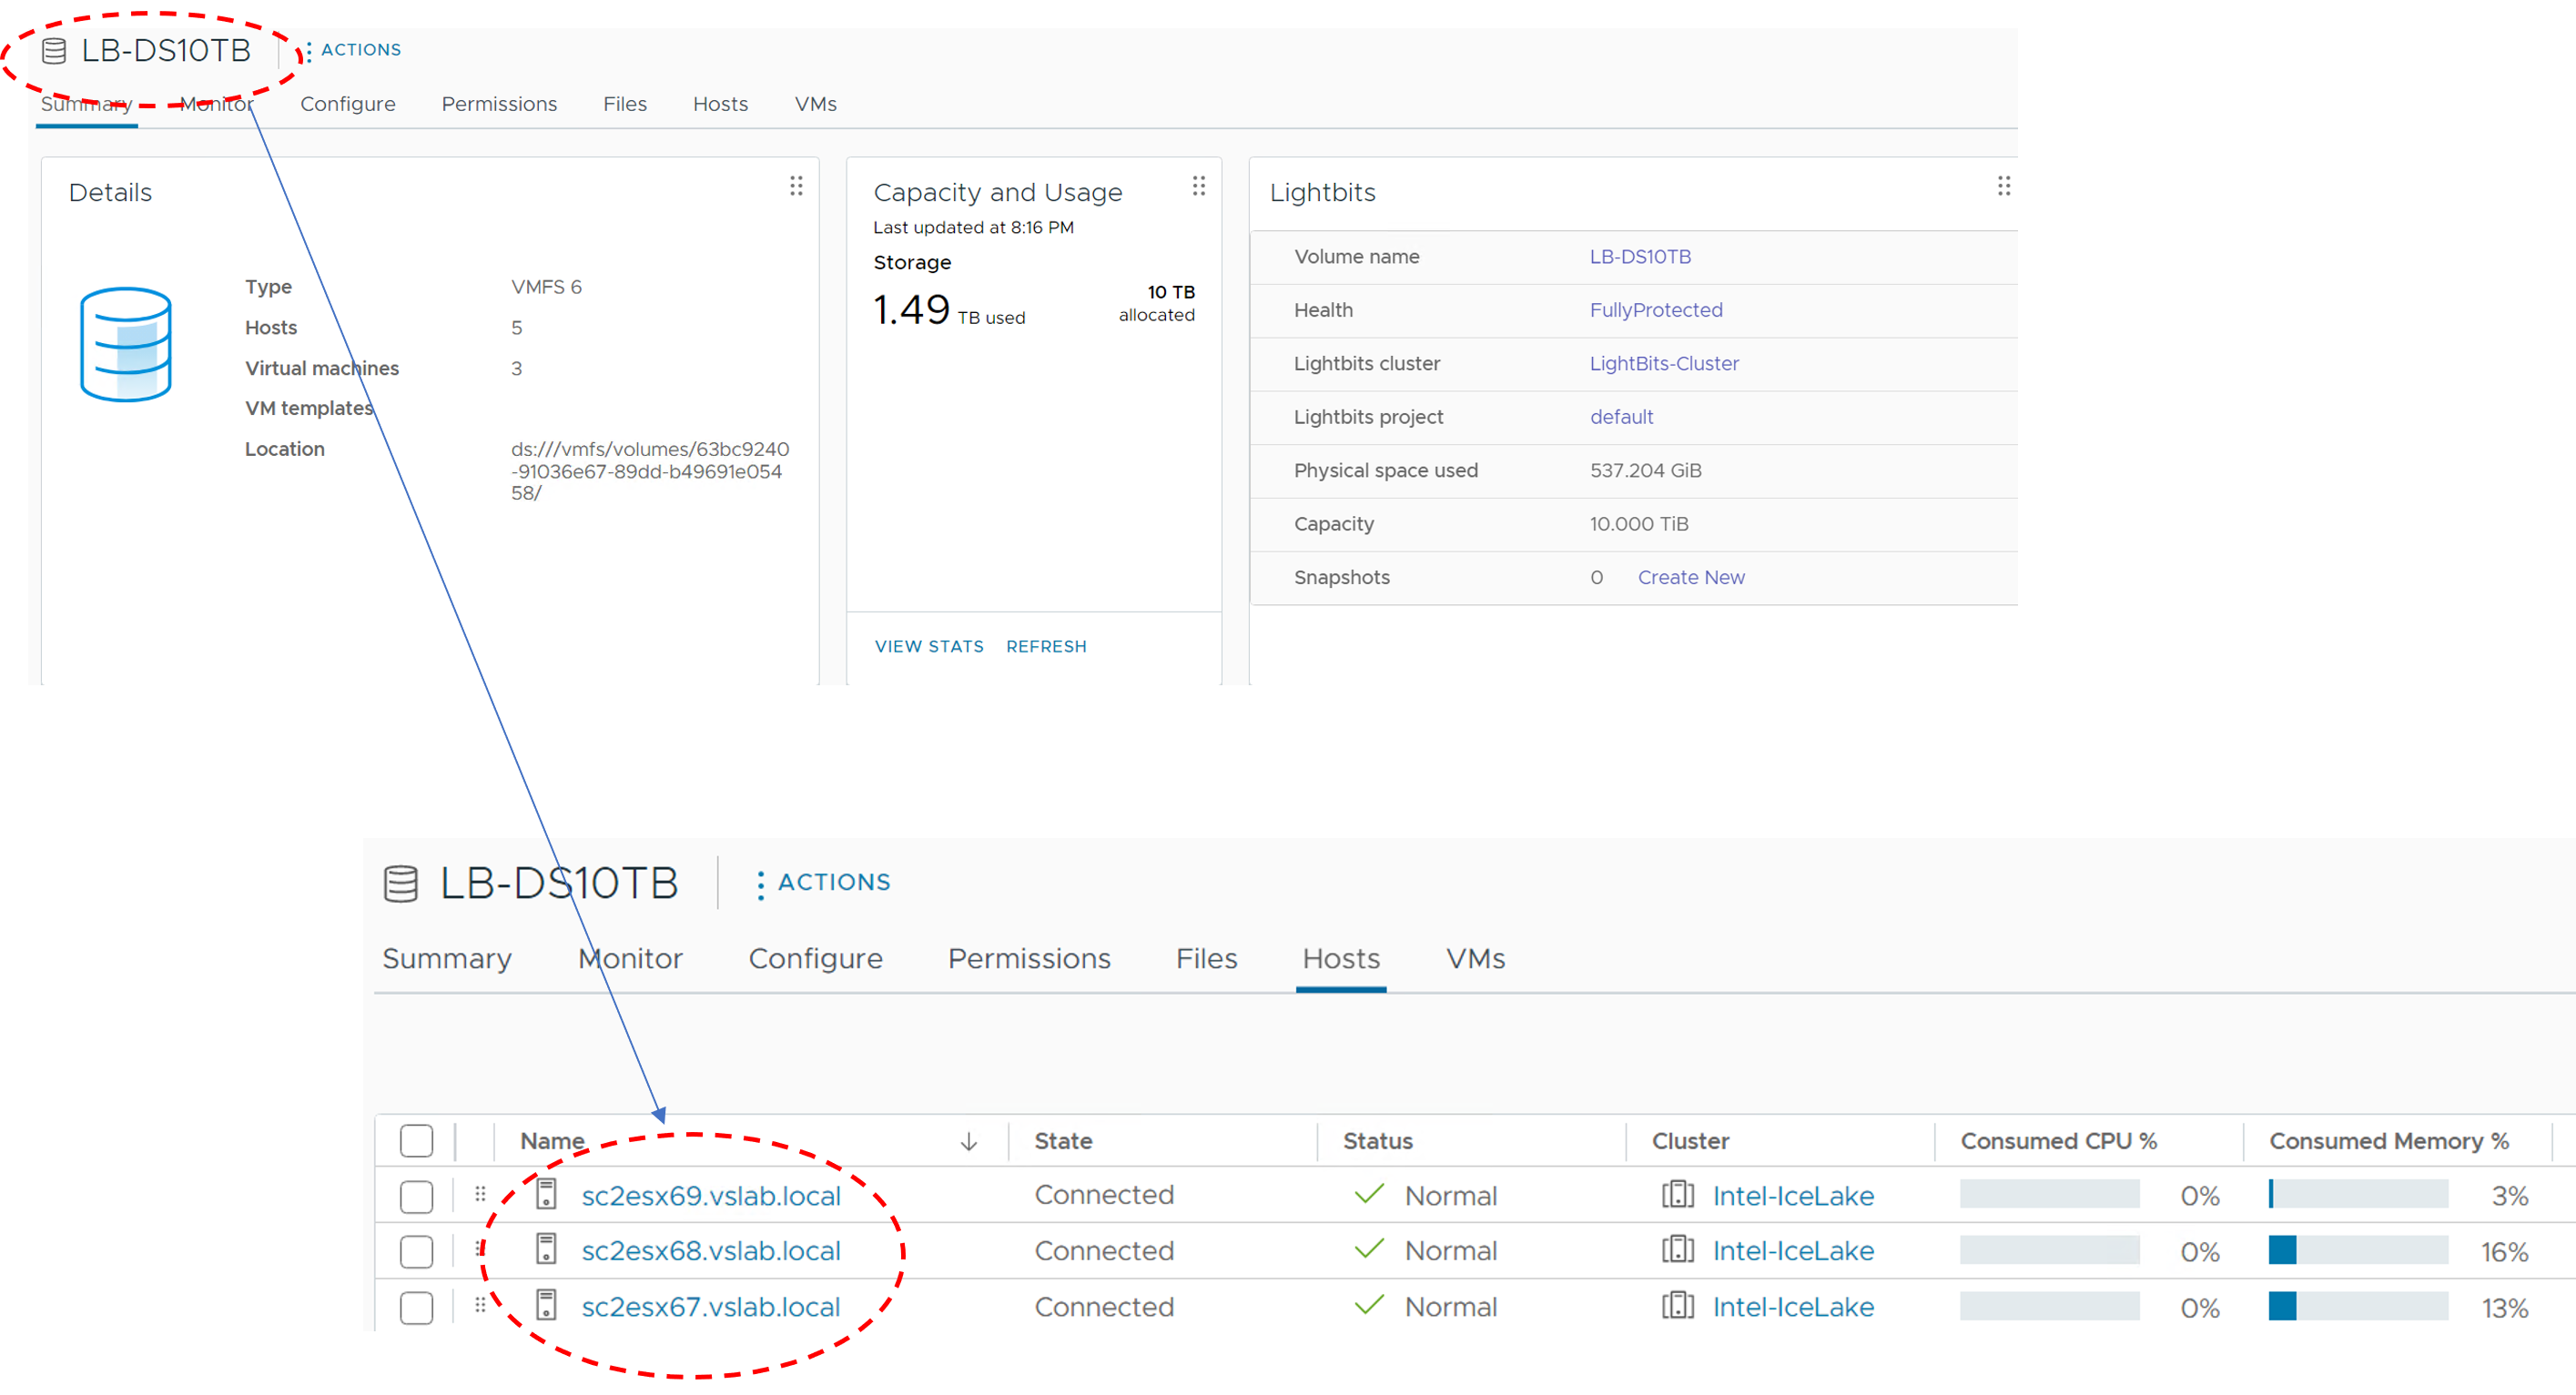Click the VIEW STATS button
The width and height of the screenshot is (2576, 1395).
[928, 646]
